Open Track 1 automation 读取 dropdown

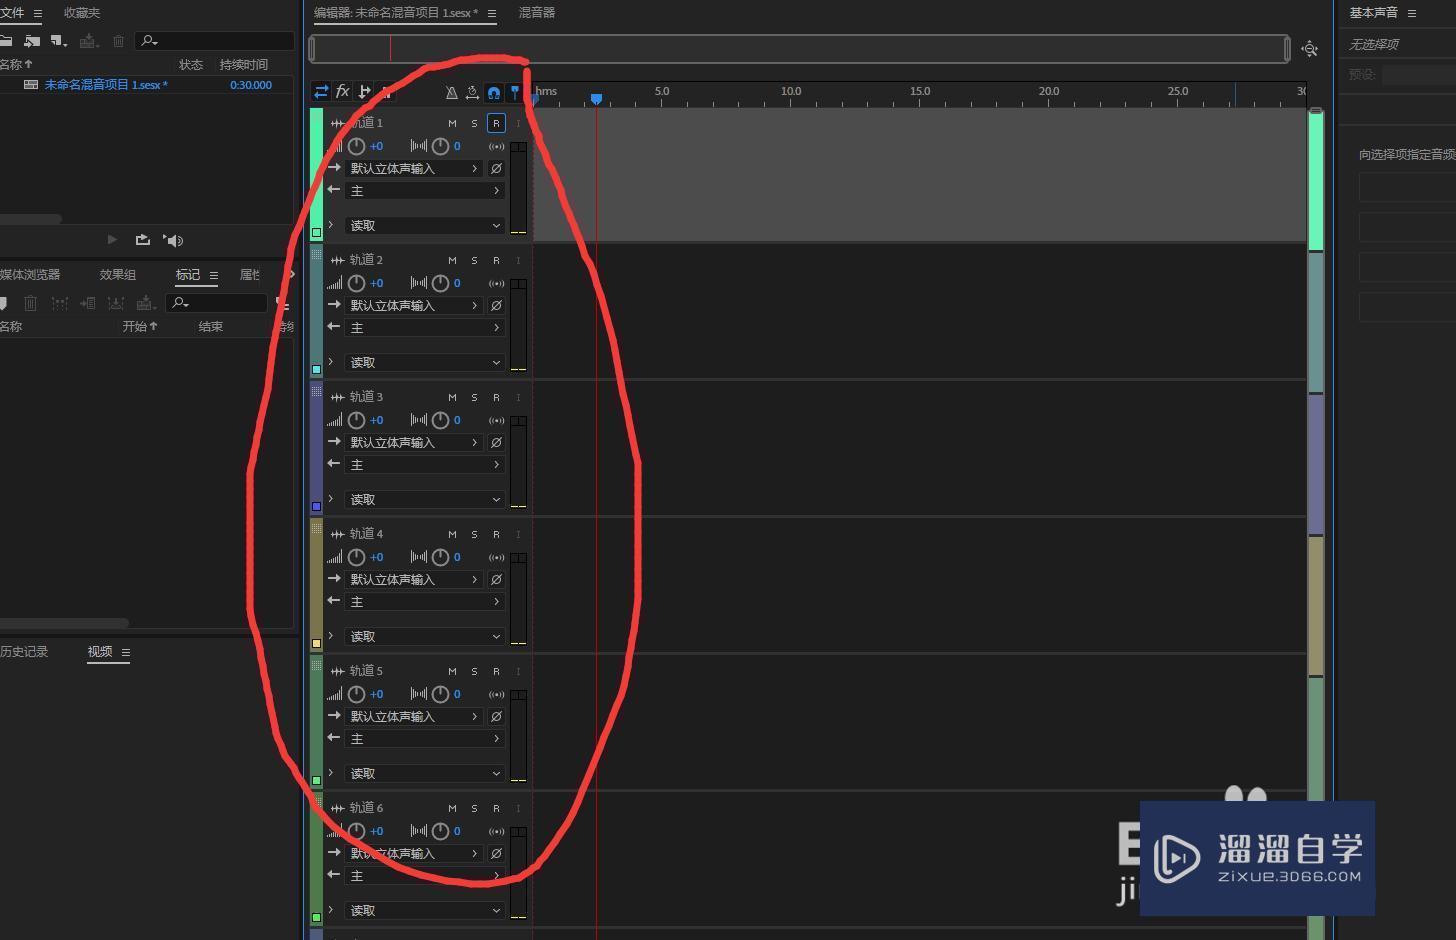pyautogui.click(x=424, y=226)
